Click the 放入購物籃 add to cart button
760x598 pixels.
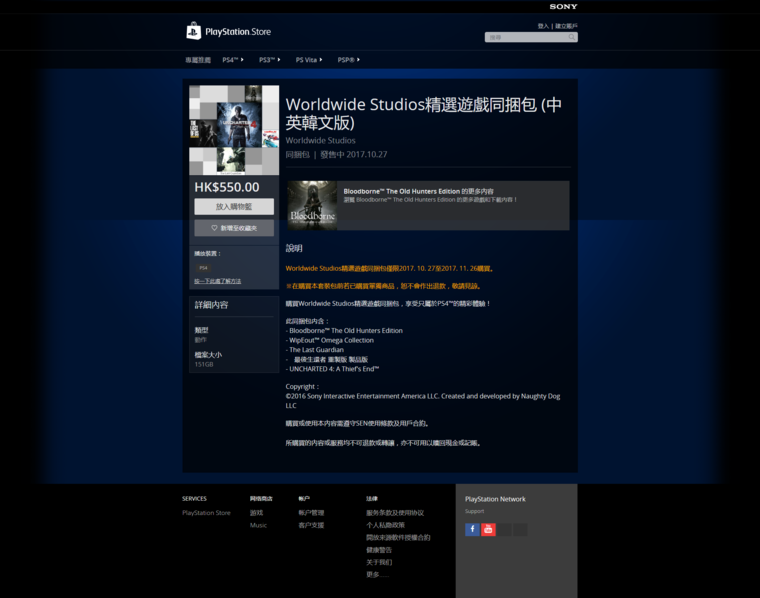click(234, 206)
